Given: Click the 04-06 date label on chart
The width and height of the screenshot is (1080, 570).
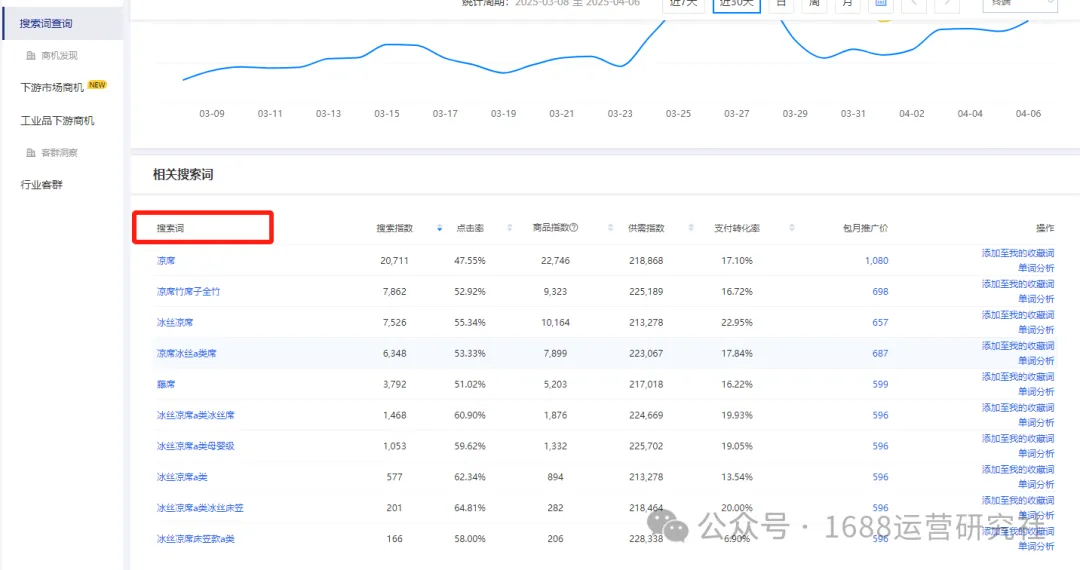Looking at the screenshot, I should (x=1028, y=114).
